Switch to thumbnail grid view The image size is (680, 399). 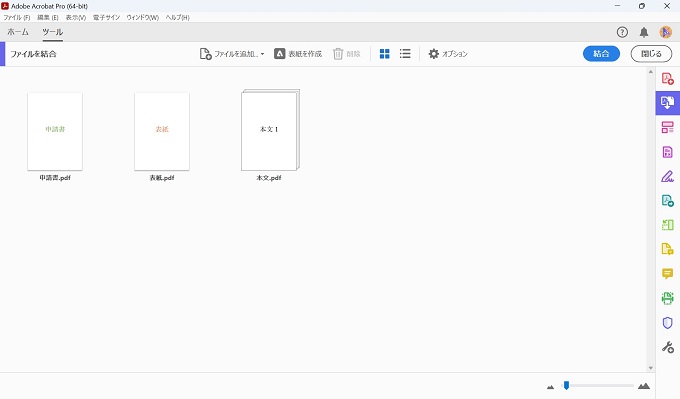point(384,54)
